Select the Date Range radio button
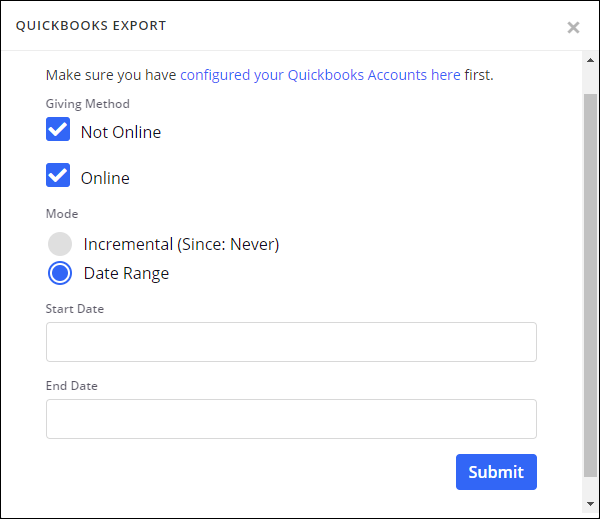The width and height of the screenshot is (600, 519). point(60,273)
